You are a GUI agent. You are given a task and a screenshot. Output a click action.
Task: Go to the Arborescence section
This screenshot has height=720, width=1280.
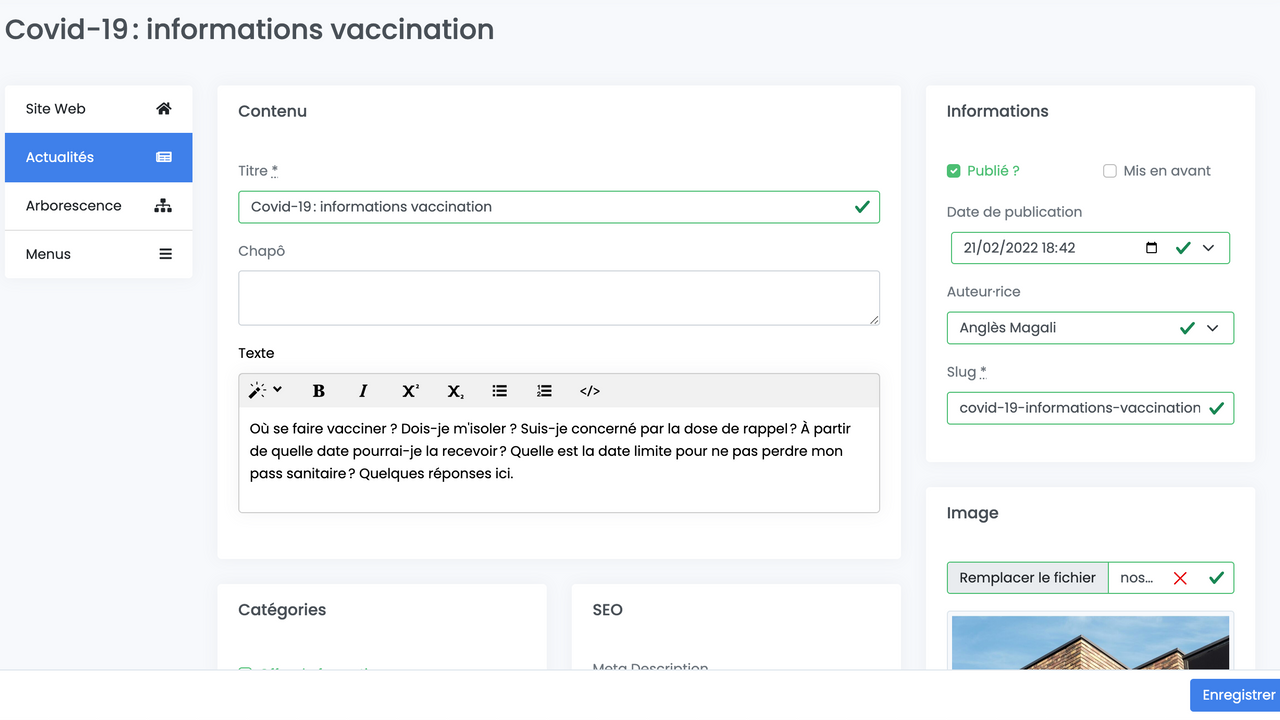click(x=98, y=206)
